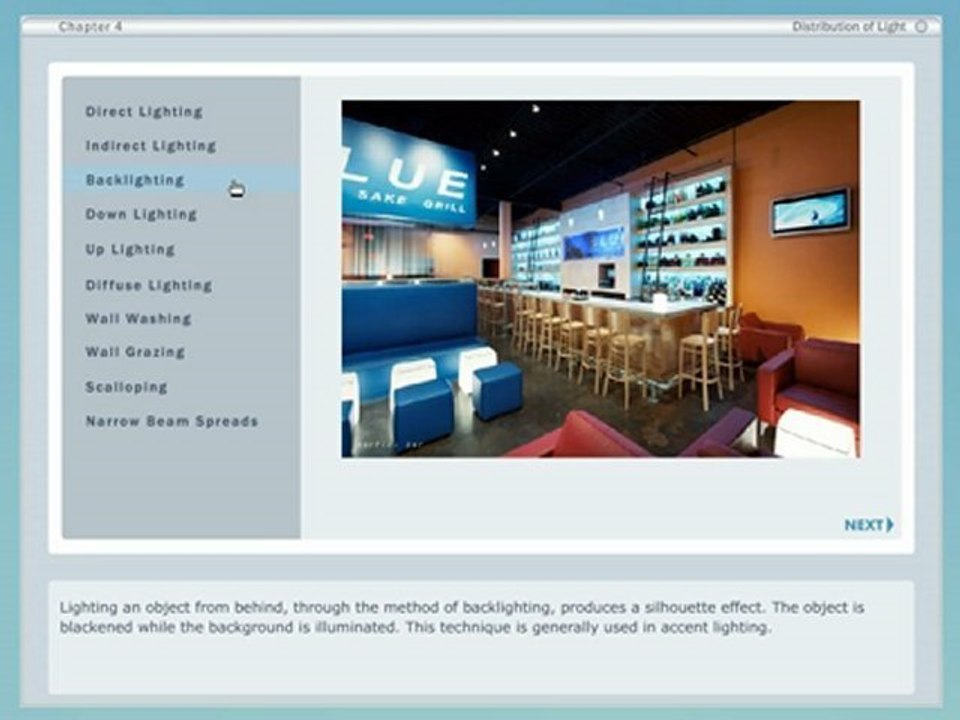Click the Chapter 4 header label
960x720 pixels.
[x=90, y=26]
